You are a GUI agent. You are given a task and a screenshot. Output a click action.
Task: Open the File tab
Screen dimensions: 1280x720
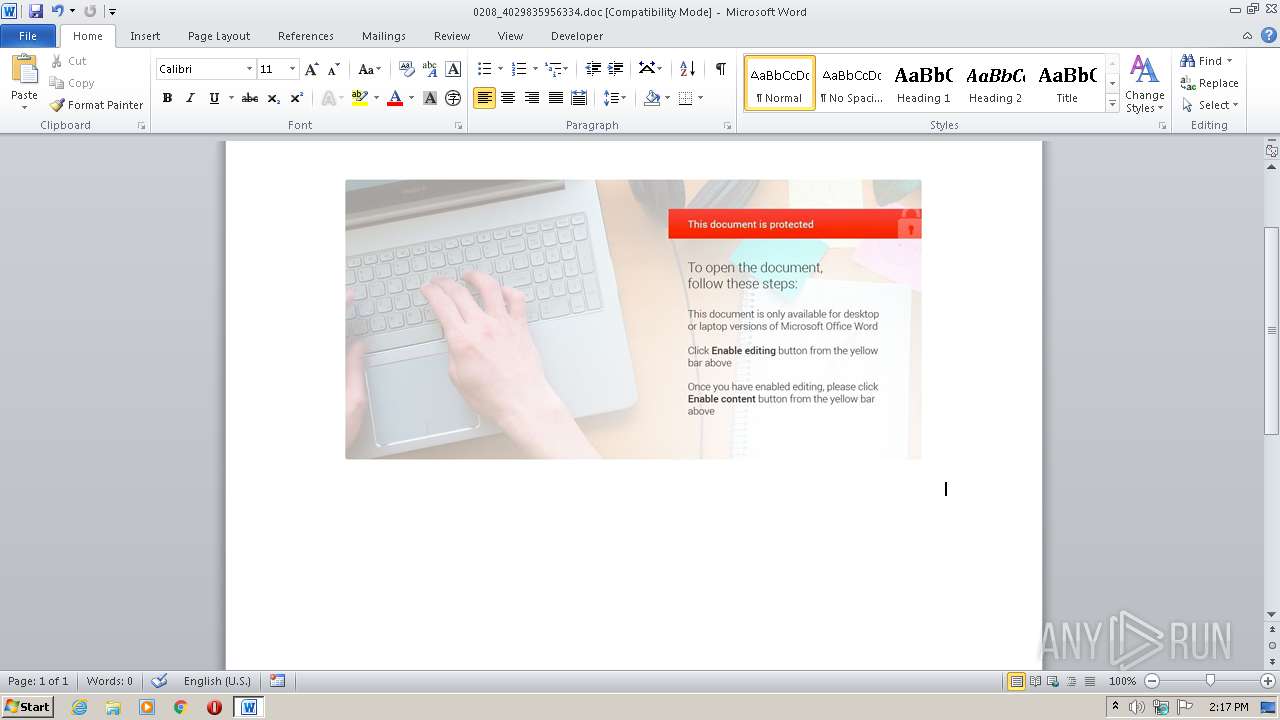coord(28,36)
